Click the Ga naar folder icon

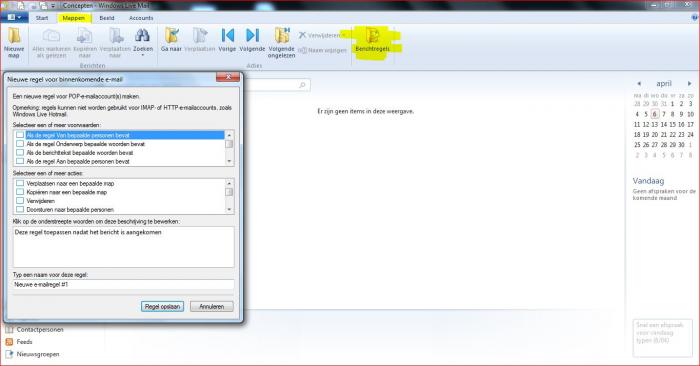pyautogui.click(x=171, y=36)
